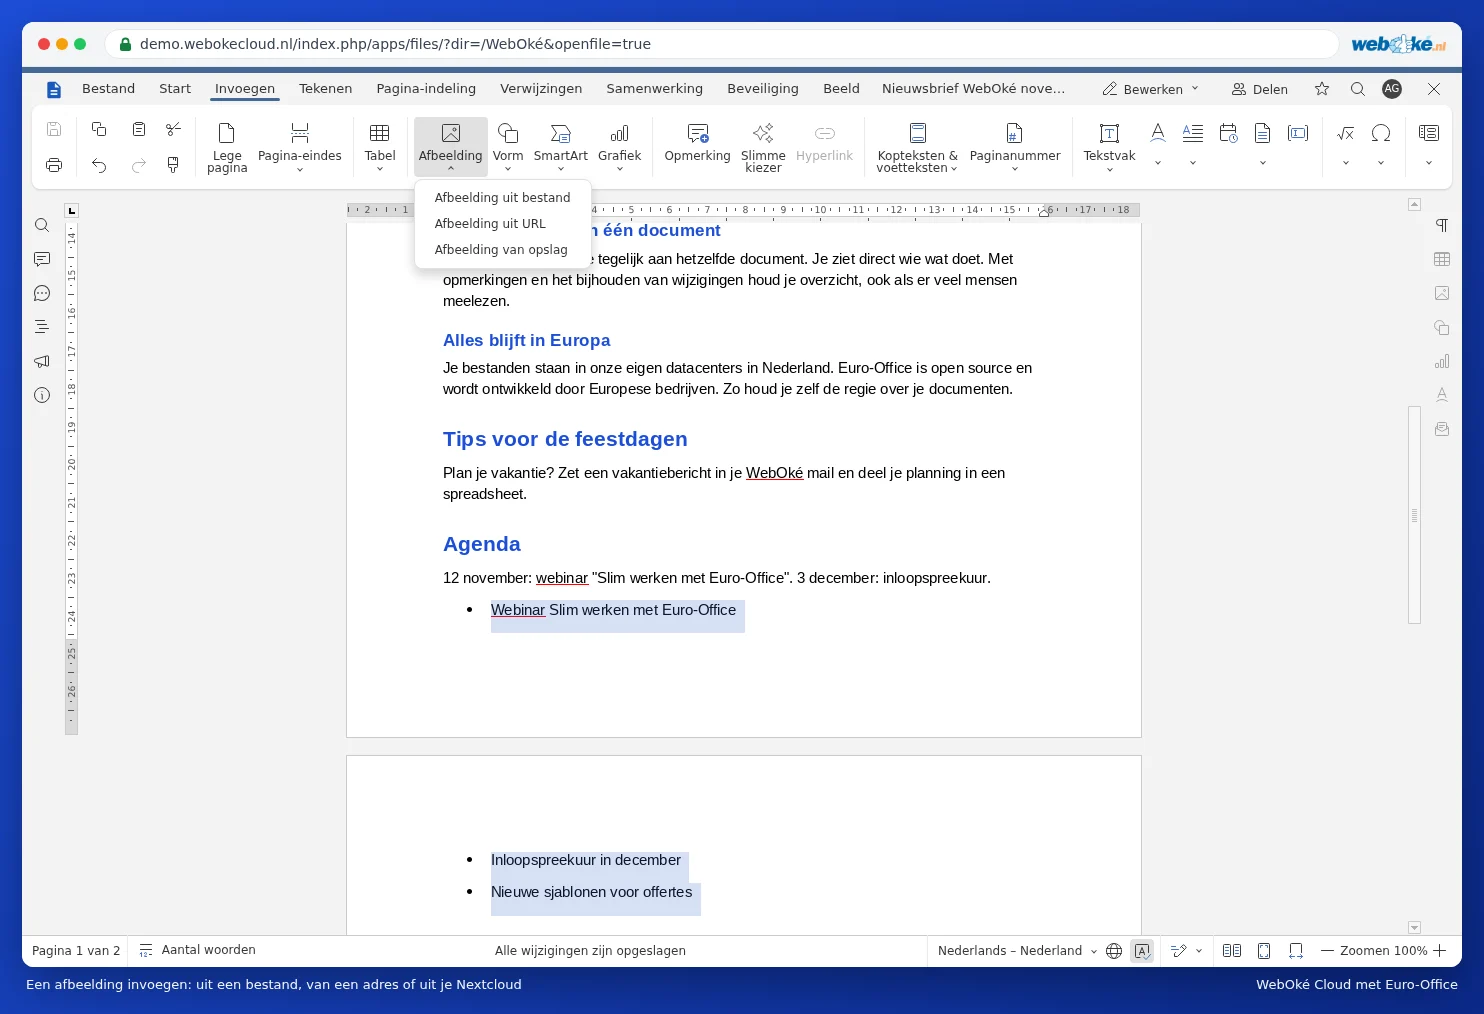The width and height of the screenshot is (1484, 1014).
Task: Expand the Paginanummer dropdown
Action: coord(1015,147)
